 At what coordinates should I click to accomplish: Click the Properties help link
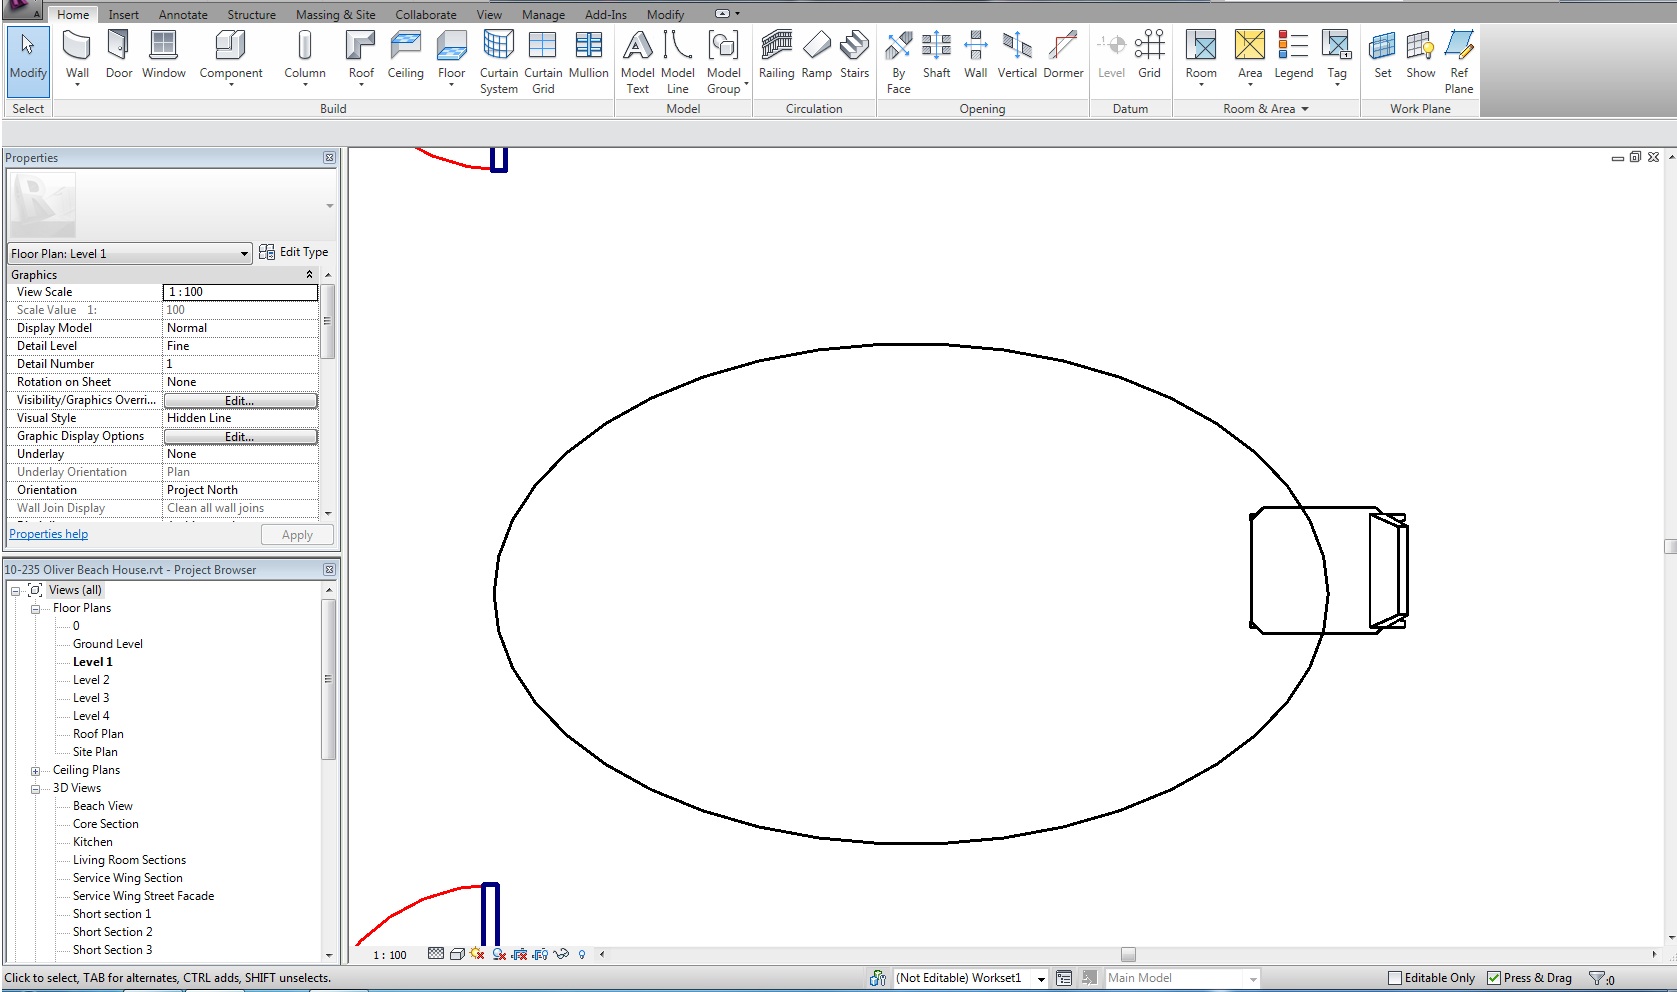(x=49, y=534)
